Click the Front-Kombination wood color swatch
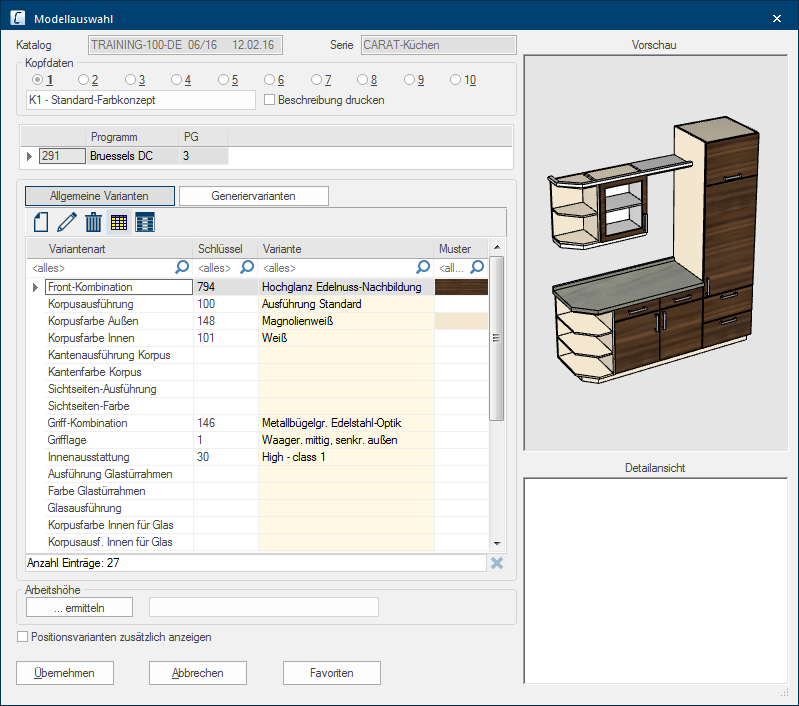This screenshot has height=706, width=799. tap(461, 287)
